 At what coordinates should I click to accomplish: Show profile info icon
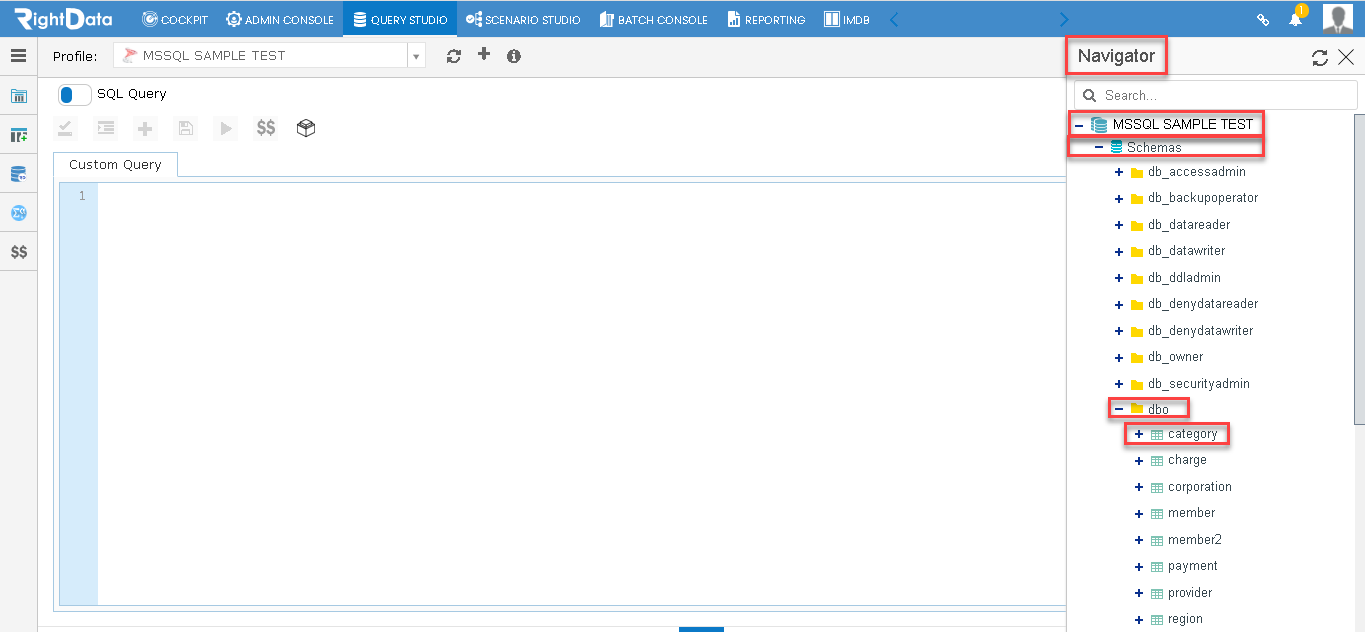click(x=514, y=56)
